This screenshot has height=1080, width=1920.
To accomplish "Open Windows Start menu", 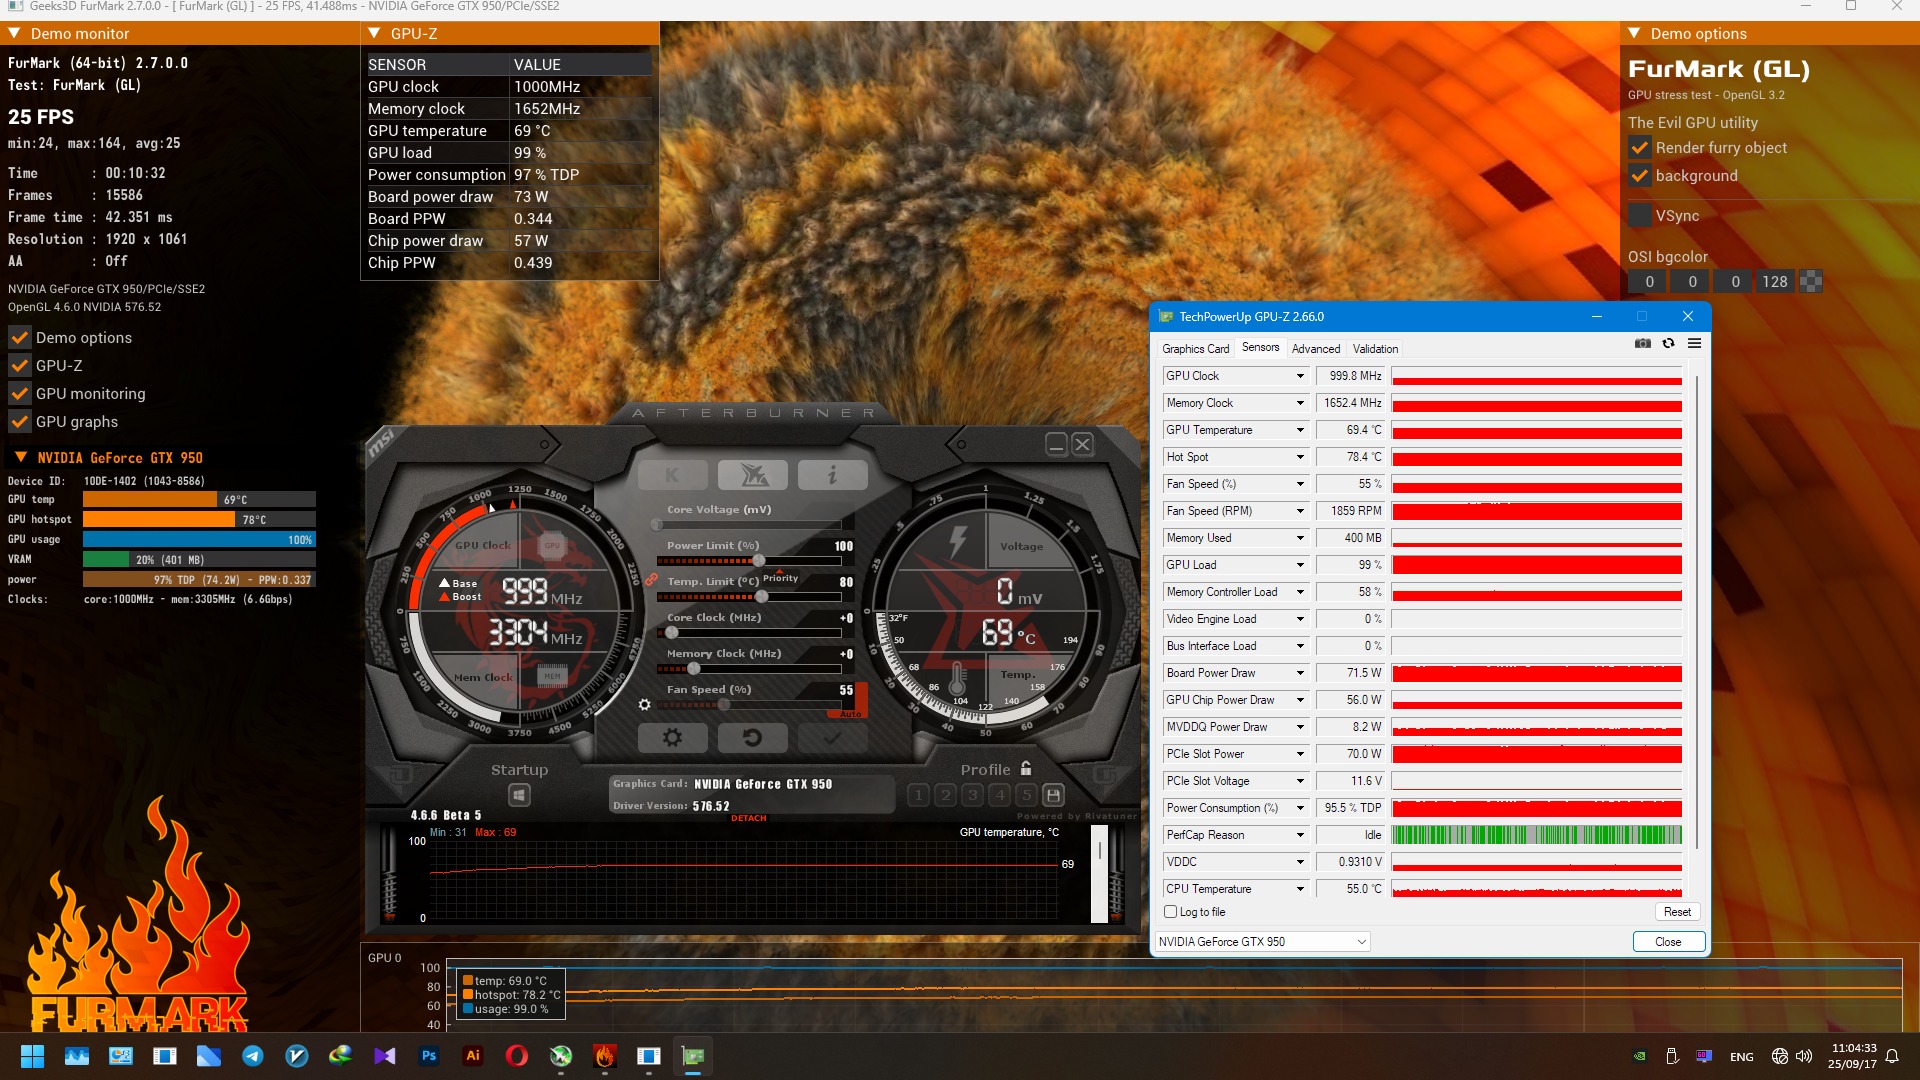I will (x=33, y=1056).
